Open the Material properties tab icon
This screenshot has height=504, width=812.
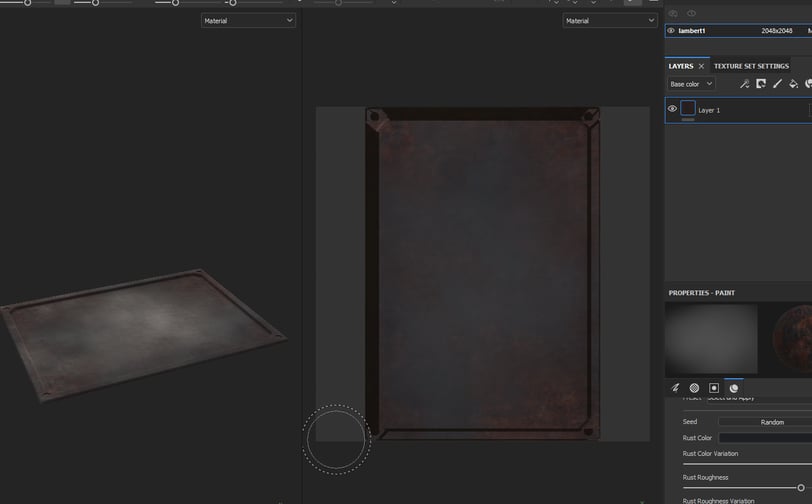coord(734,388)
